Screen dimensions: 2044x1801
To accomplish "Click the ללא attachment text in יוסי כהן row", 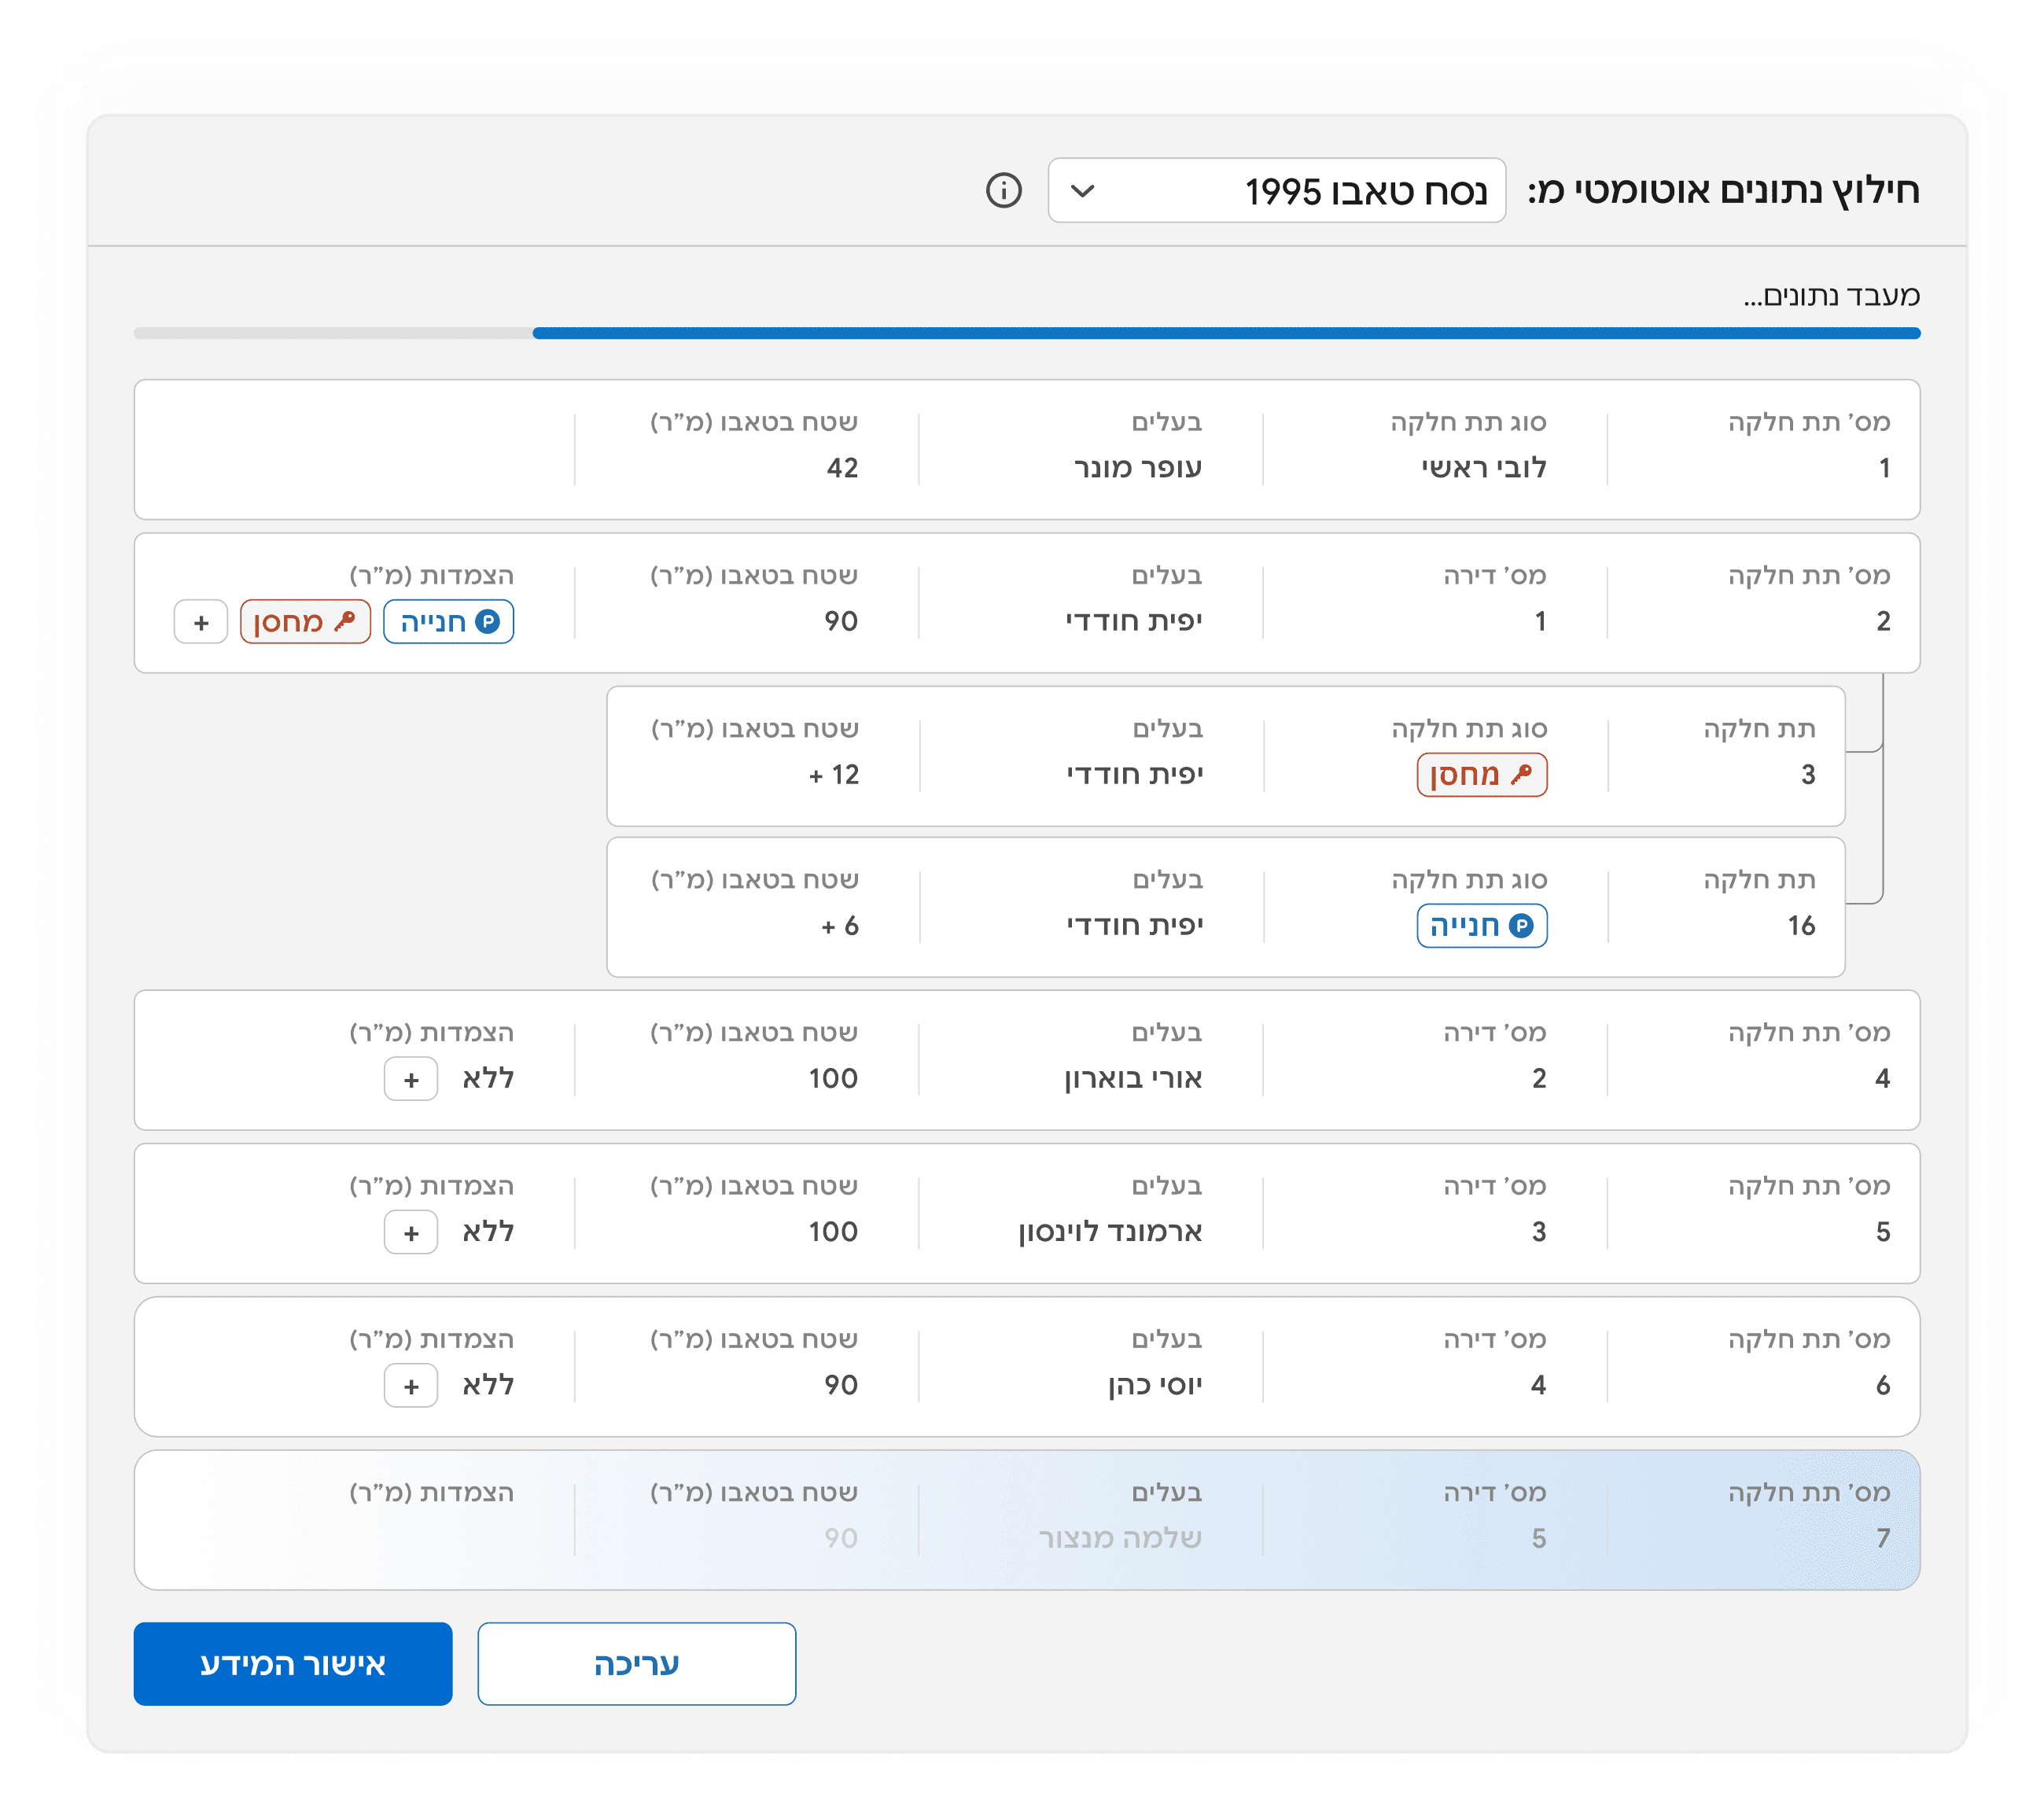I will coord(488,1385).
